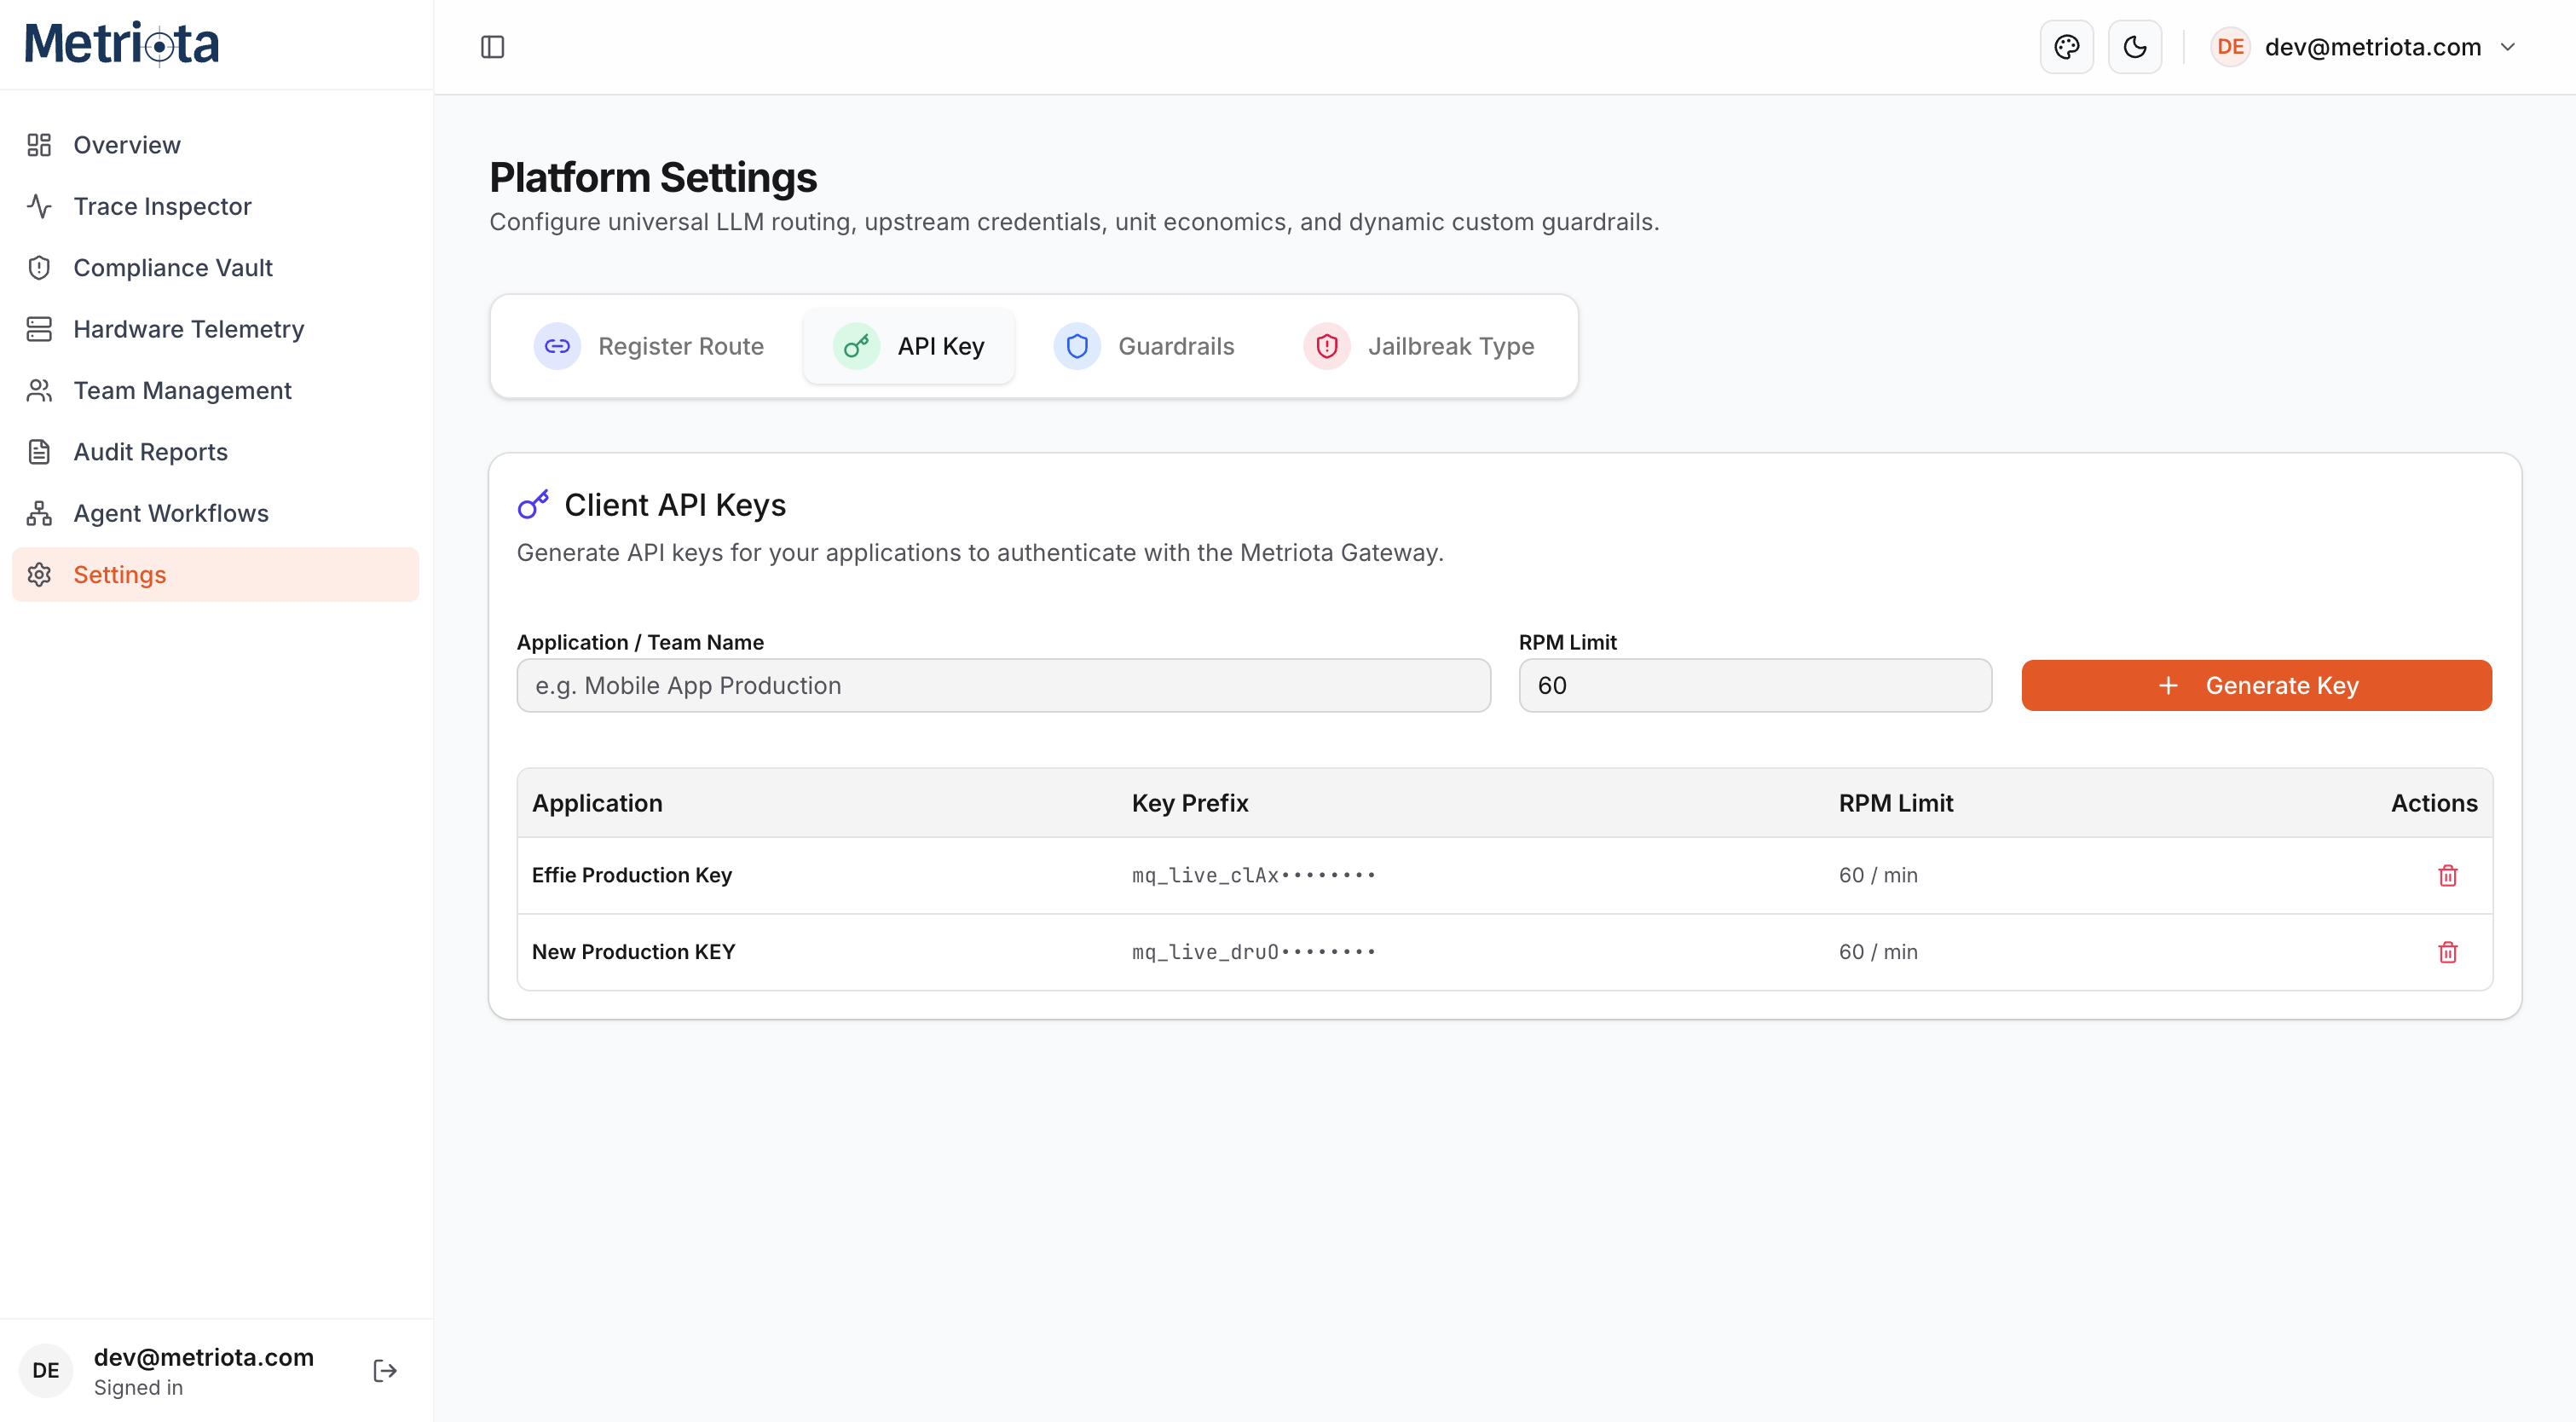
Task: Click the Trace Inspector pulse icon
Action: tap(39, 206)
